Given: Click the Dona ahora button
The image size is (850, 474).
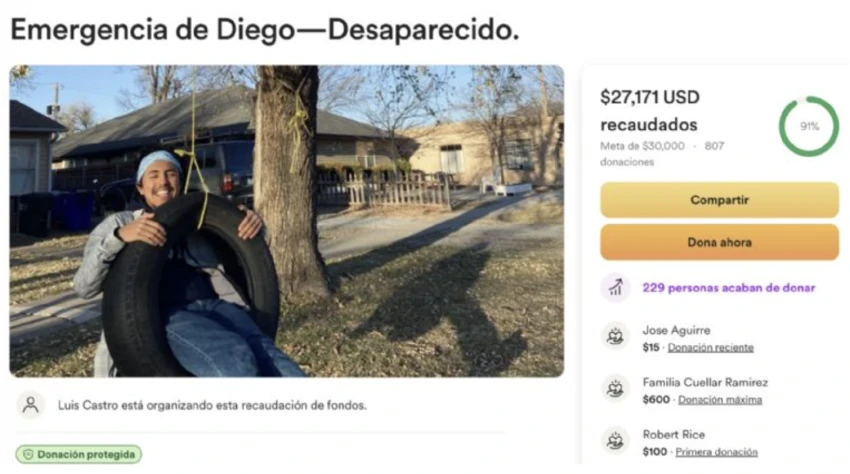Looking at the screenshot, I should tap(719, 242).
